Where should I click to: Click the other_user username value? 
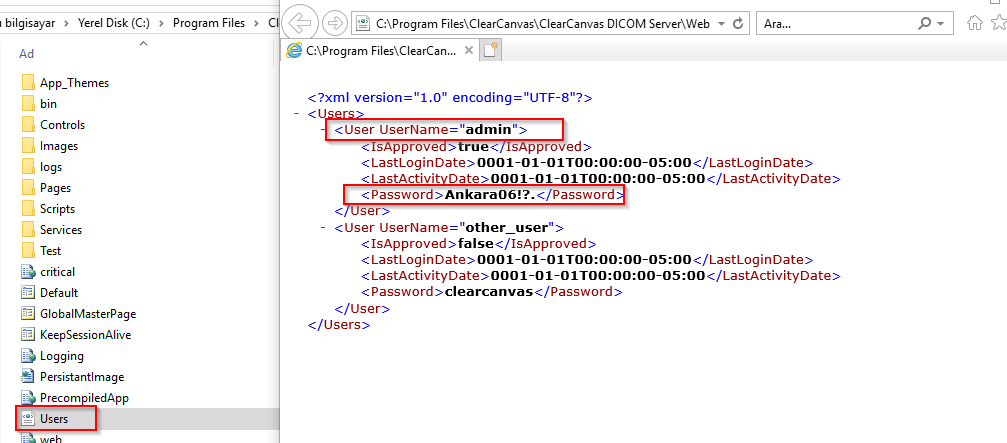[507, 227]
